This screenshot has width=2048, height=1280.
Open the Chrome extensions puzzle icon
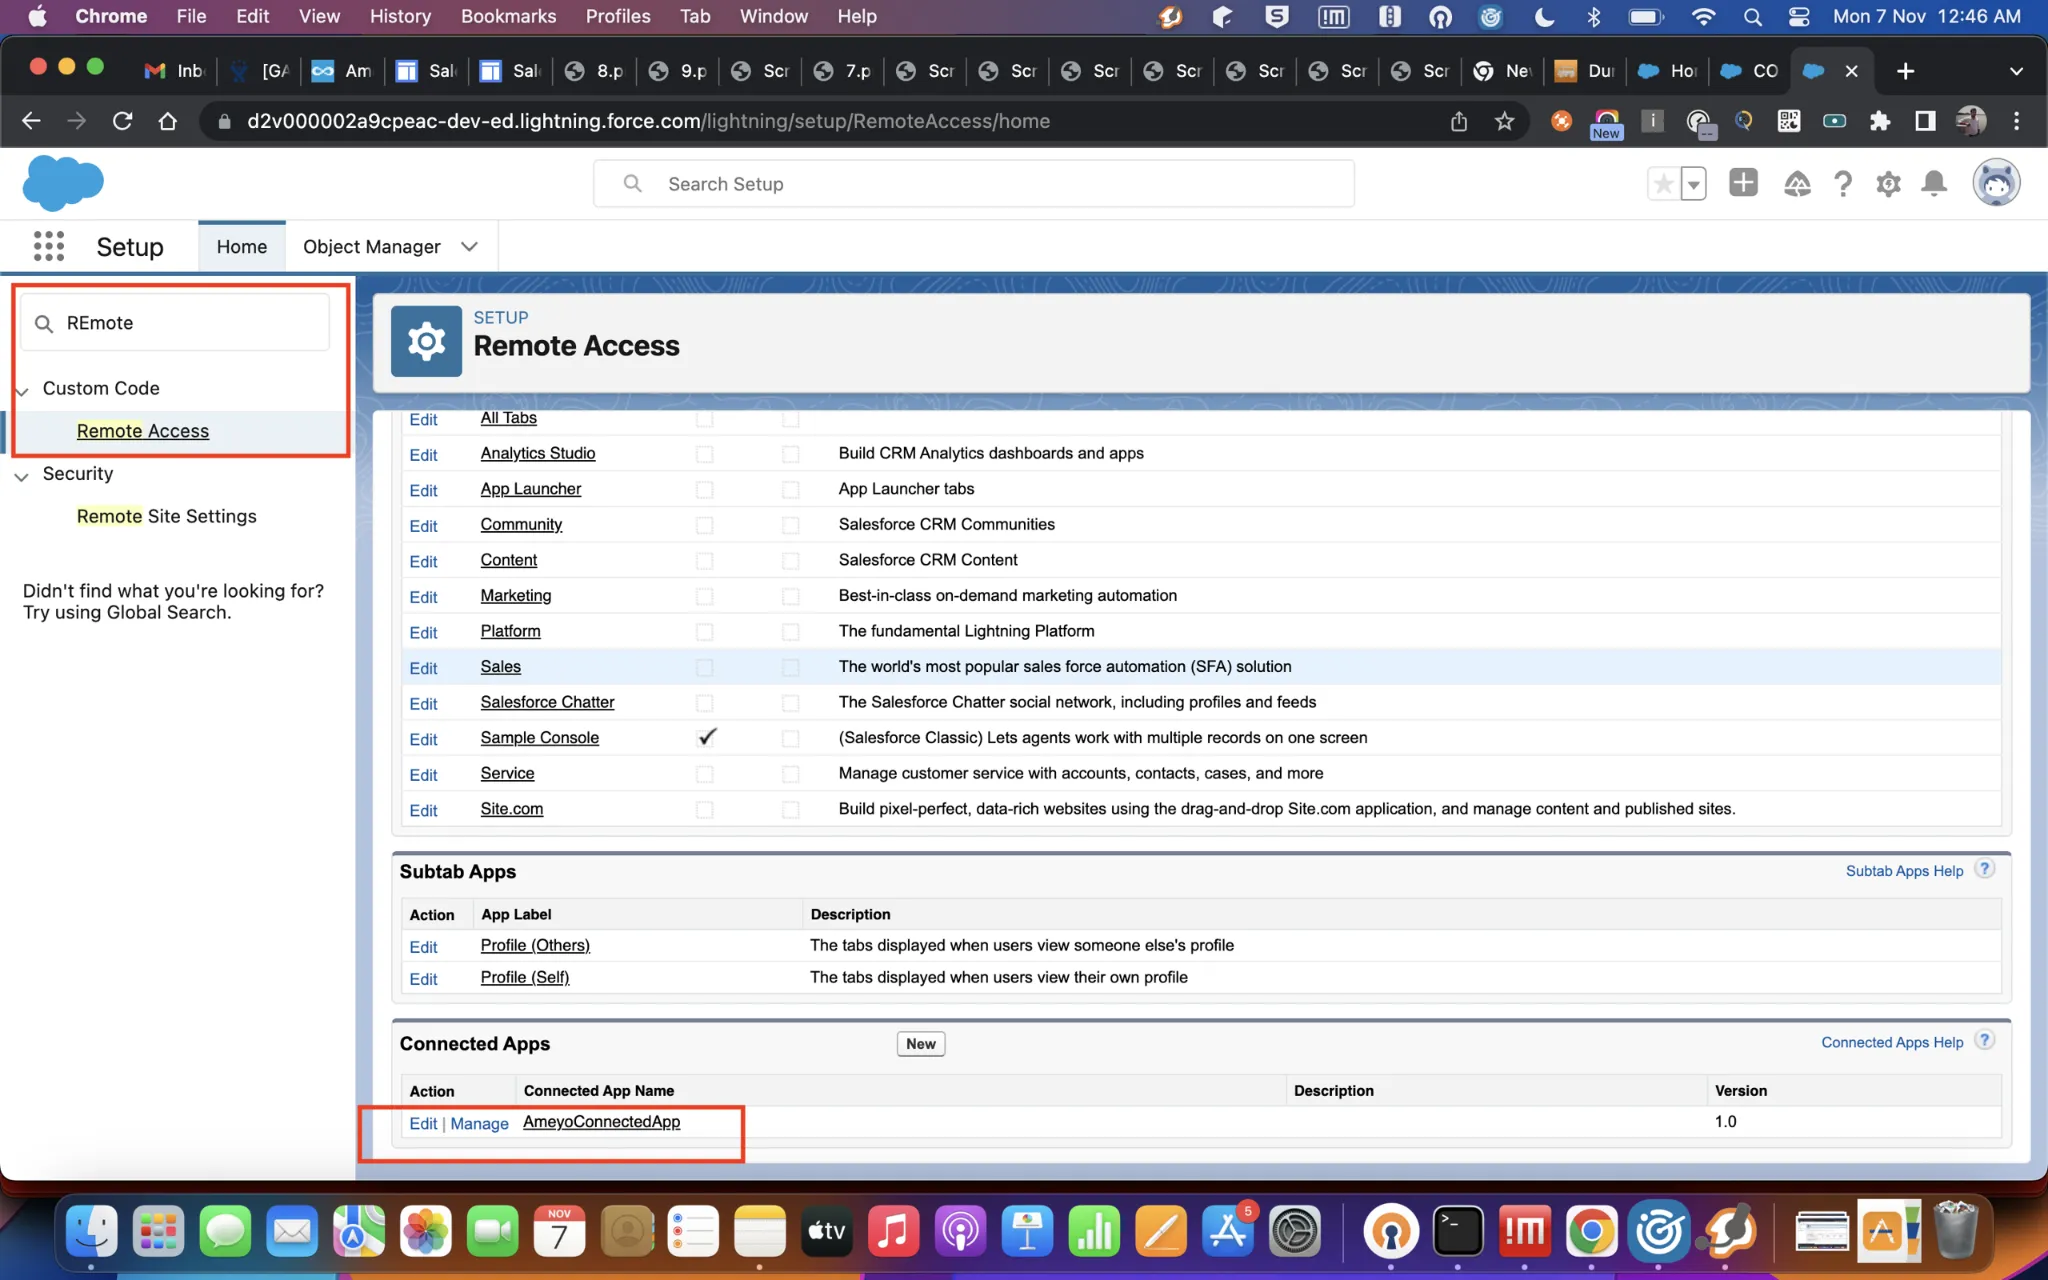point(1880,121)
